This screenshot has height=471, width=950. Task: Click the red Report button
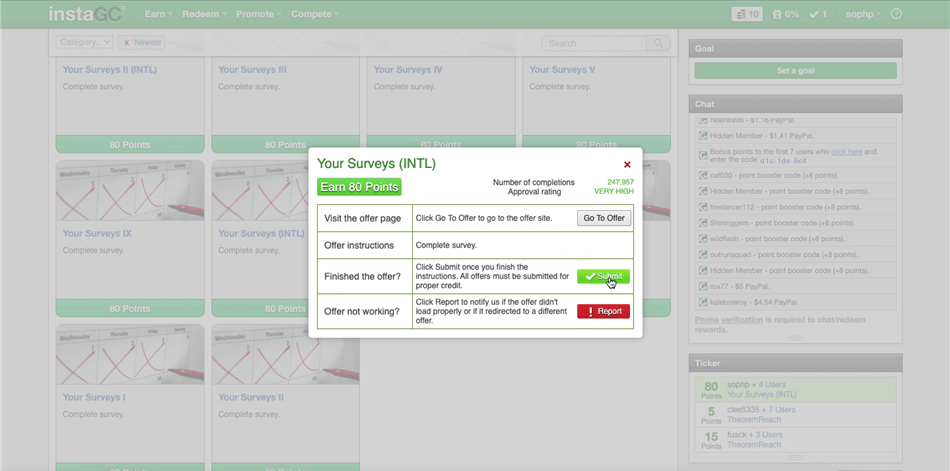[603, 311]
